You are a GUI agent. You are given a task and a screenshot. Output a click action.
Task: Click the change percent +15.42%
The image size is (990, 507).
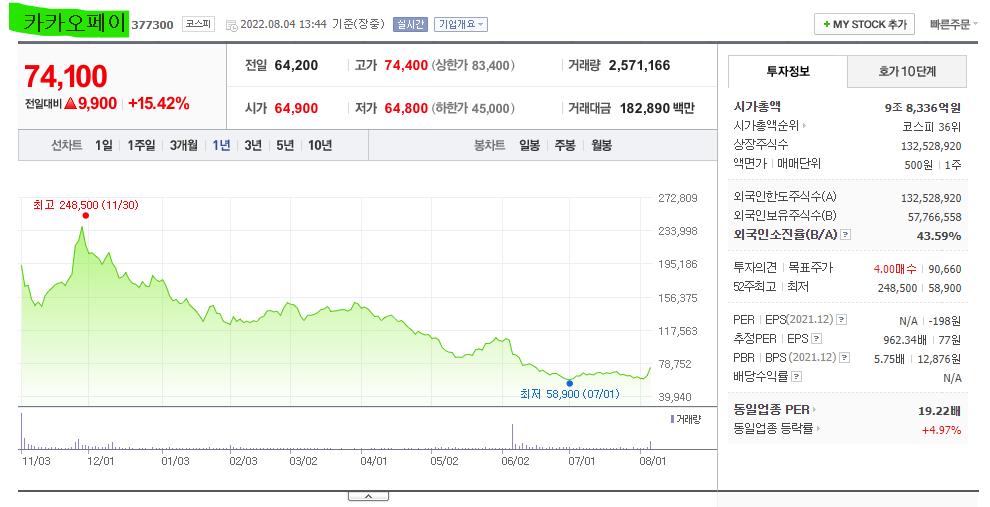click(158, 104)
